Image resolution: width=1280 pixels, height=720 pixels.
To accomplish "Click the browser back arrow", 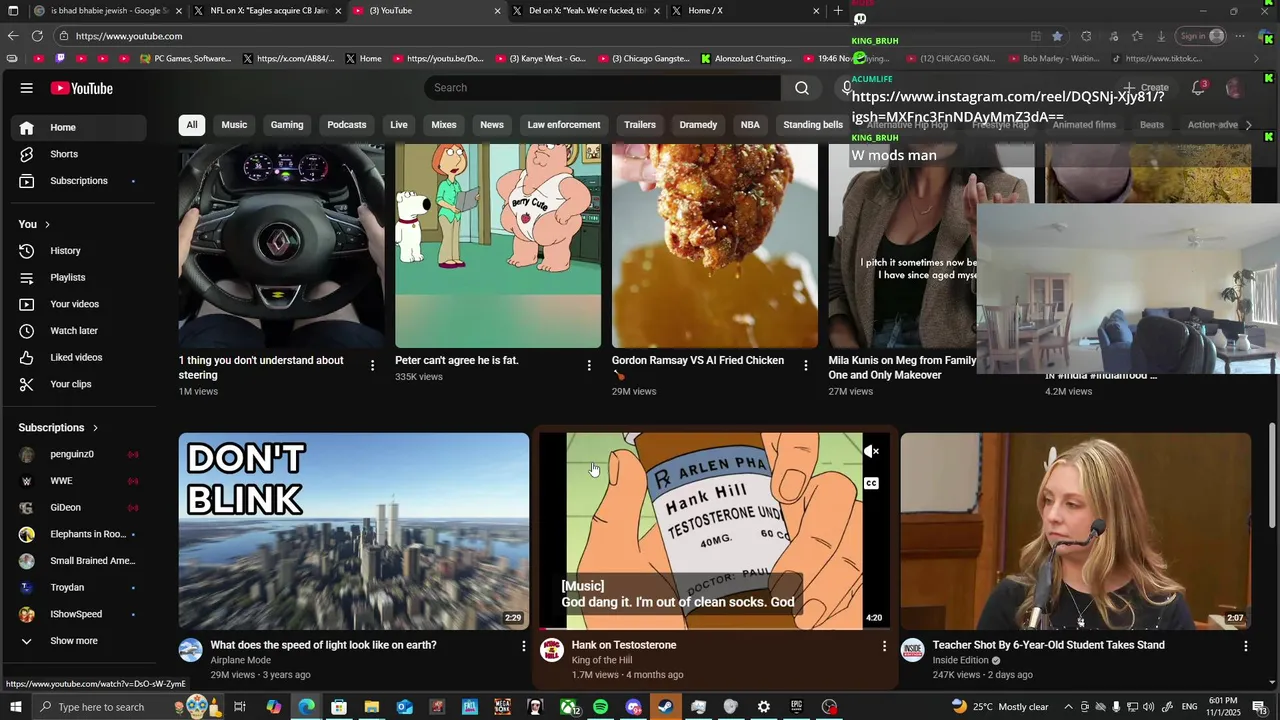I will pos(12,36).
